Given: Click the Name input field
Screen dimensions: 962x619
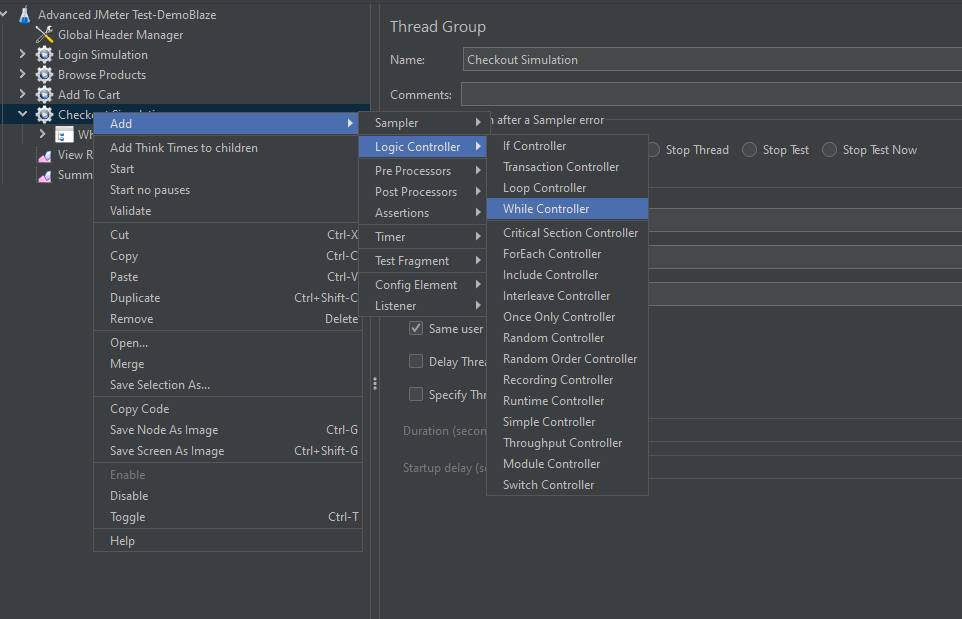Looking at the screenshot, I should (712, 60).
